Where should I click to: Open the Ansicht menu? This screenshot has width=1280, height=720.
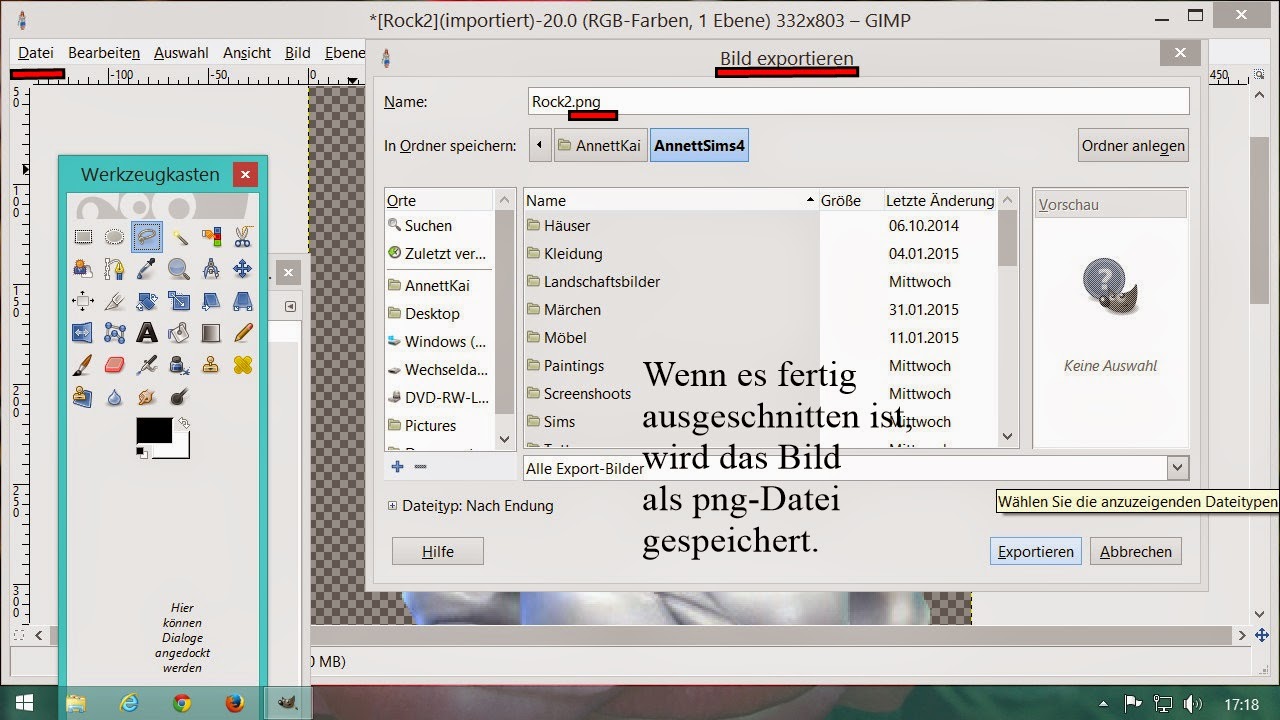pos(247,53)
